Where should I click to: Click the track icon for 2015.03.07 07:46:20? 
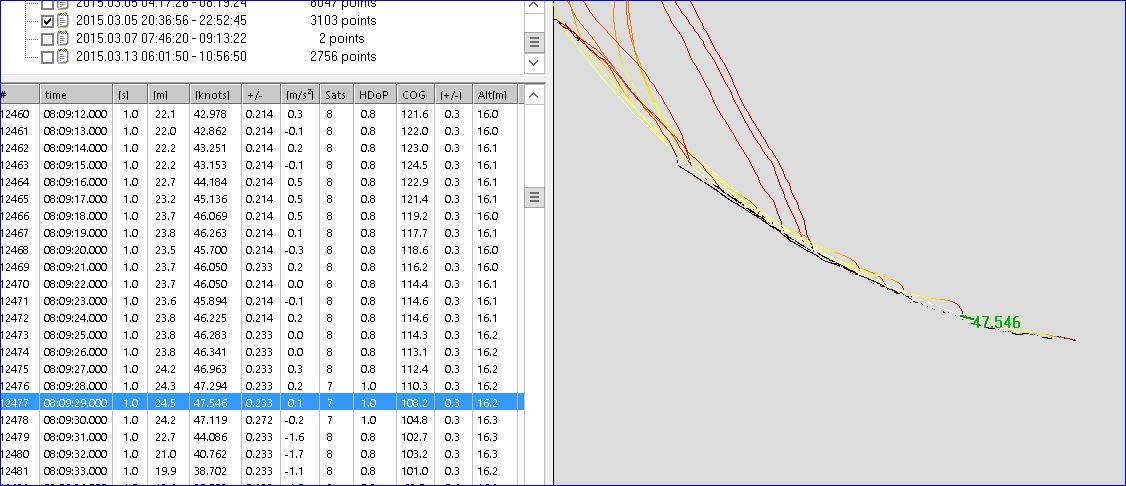(x=63, y=38)
